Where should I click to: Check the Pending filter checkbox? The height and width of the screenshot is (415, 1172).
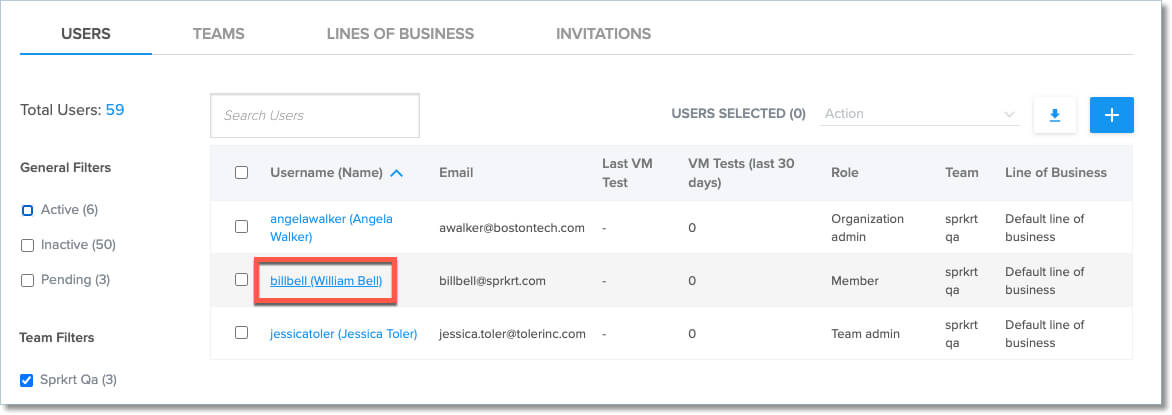tap(28, 280)
